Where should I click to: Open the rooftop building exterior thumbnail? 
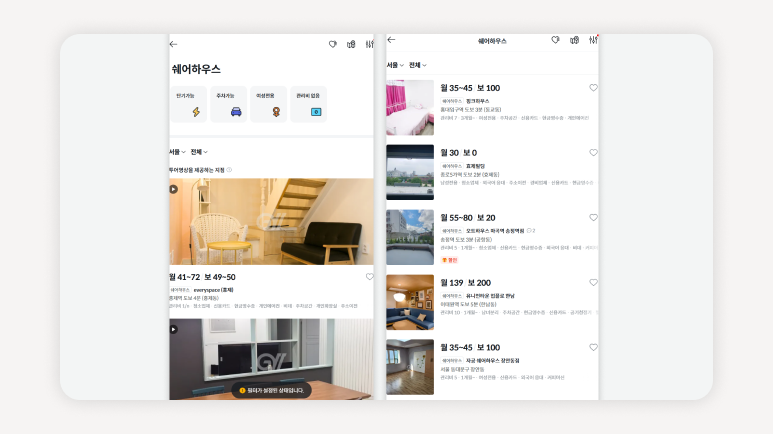pyautogui.click(x=410, y=237)
